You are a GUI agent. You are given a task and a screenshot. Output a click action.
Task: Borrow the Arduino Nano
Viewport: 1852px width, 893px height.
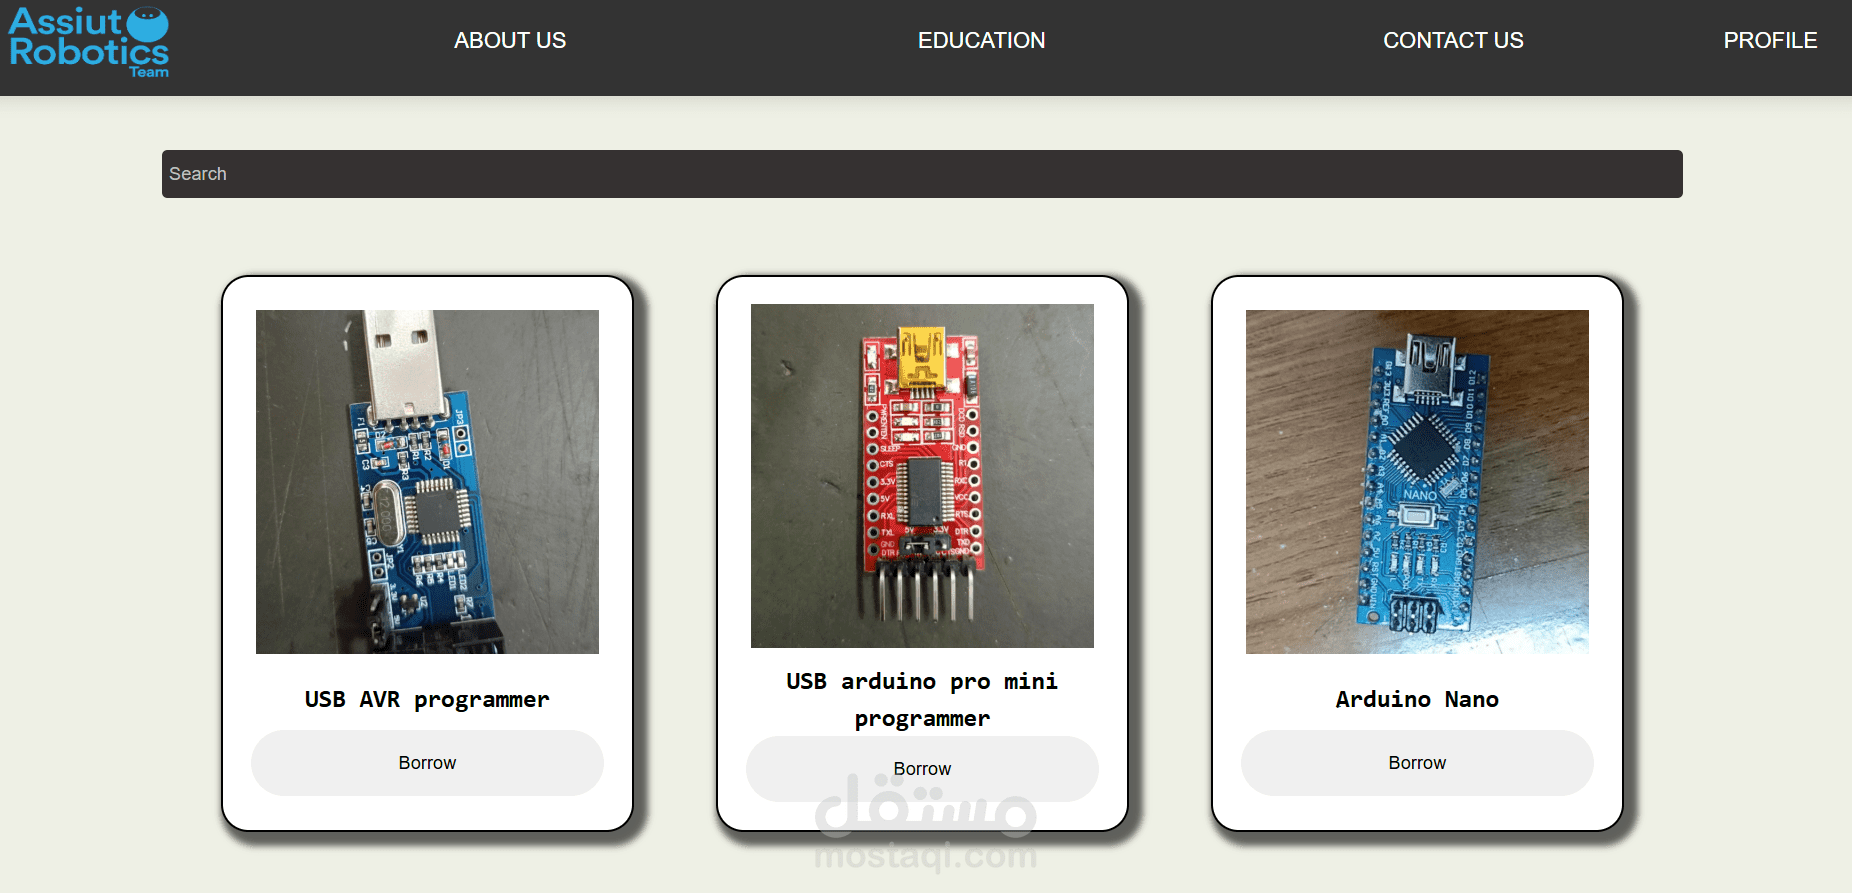1417,763
